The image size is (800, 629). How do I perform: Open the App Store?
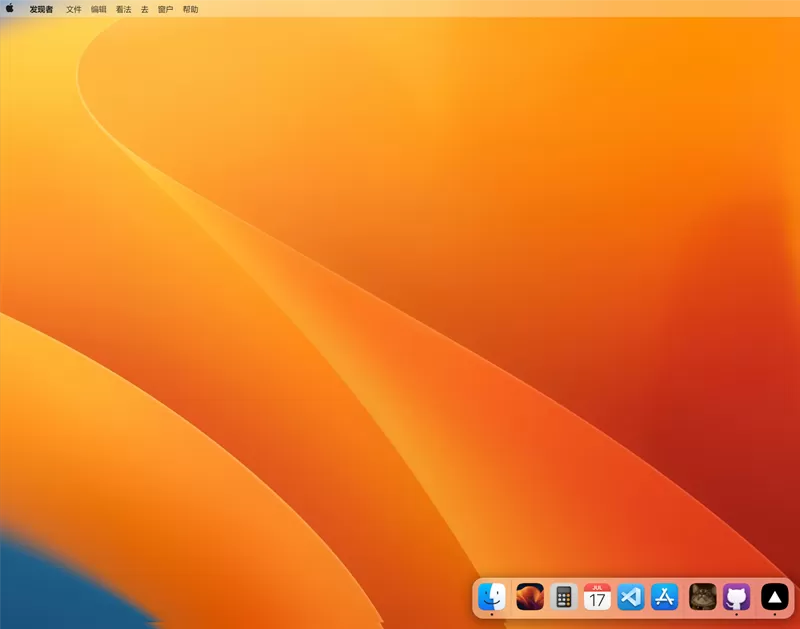tap(665, 597)
